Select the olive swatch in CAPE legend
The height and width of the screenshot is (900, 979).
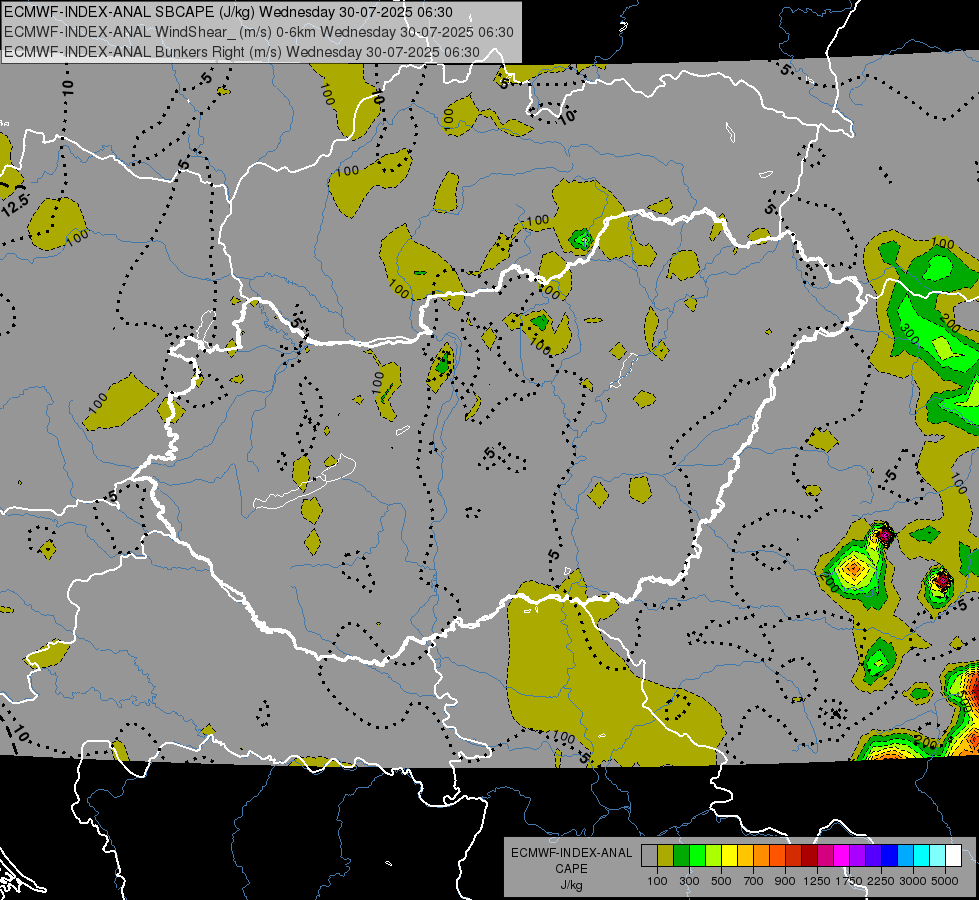coord(666,855)
